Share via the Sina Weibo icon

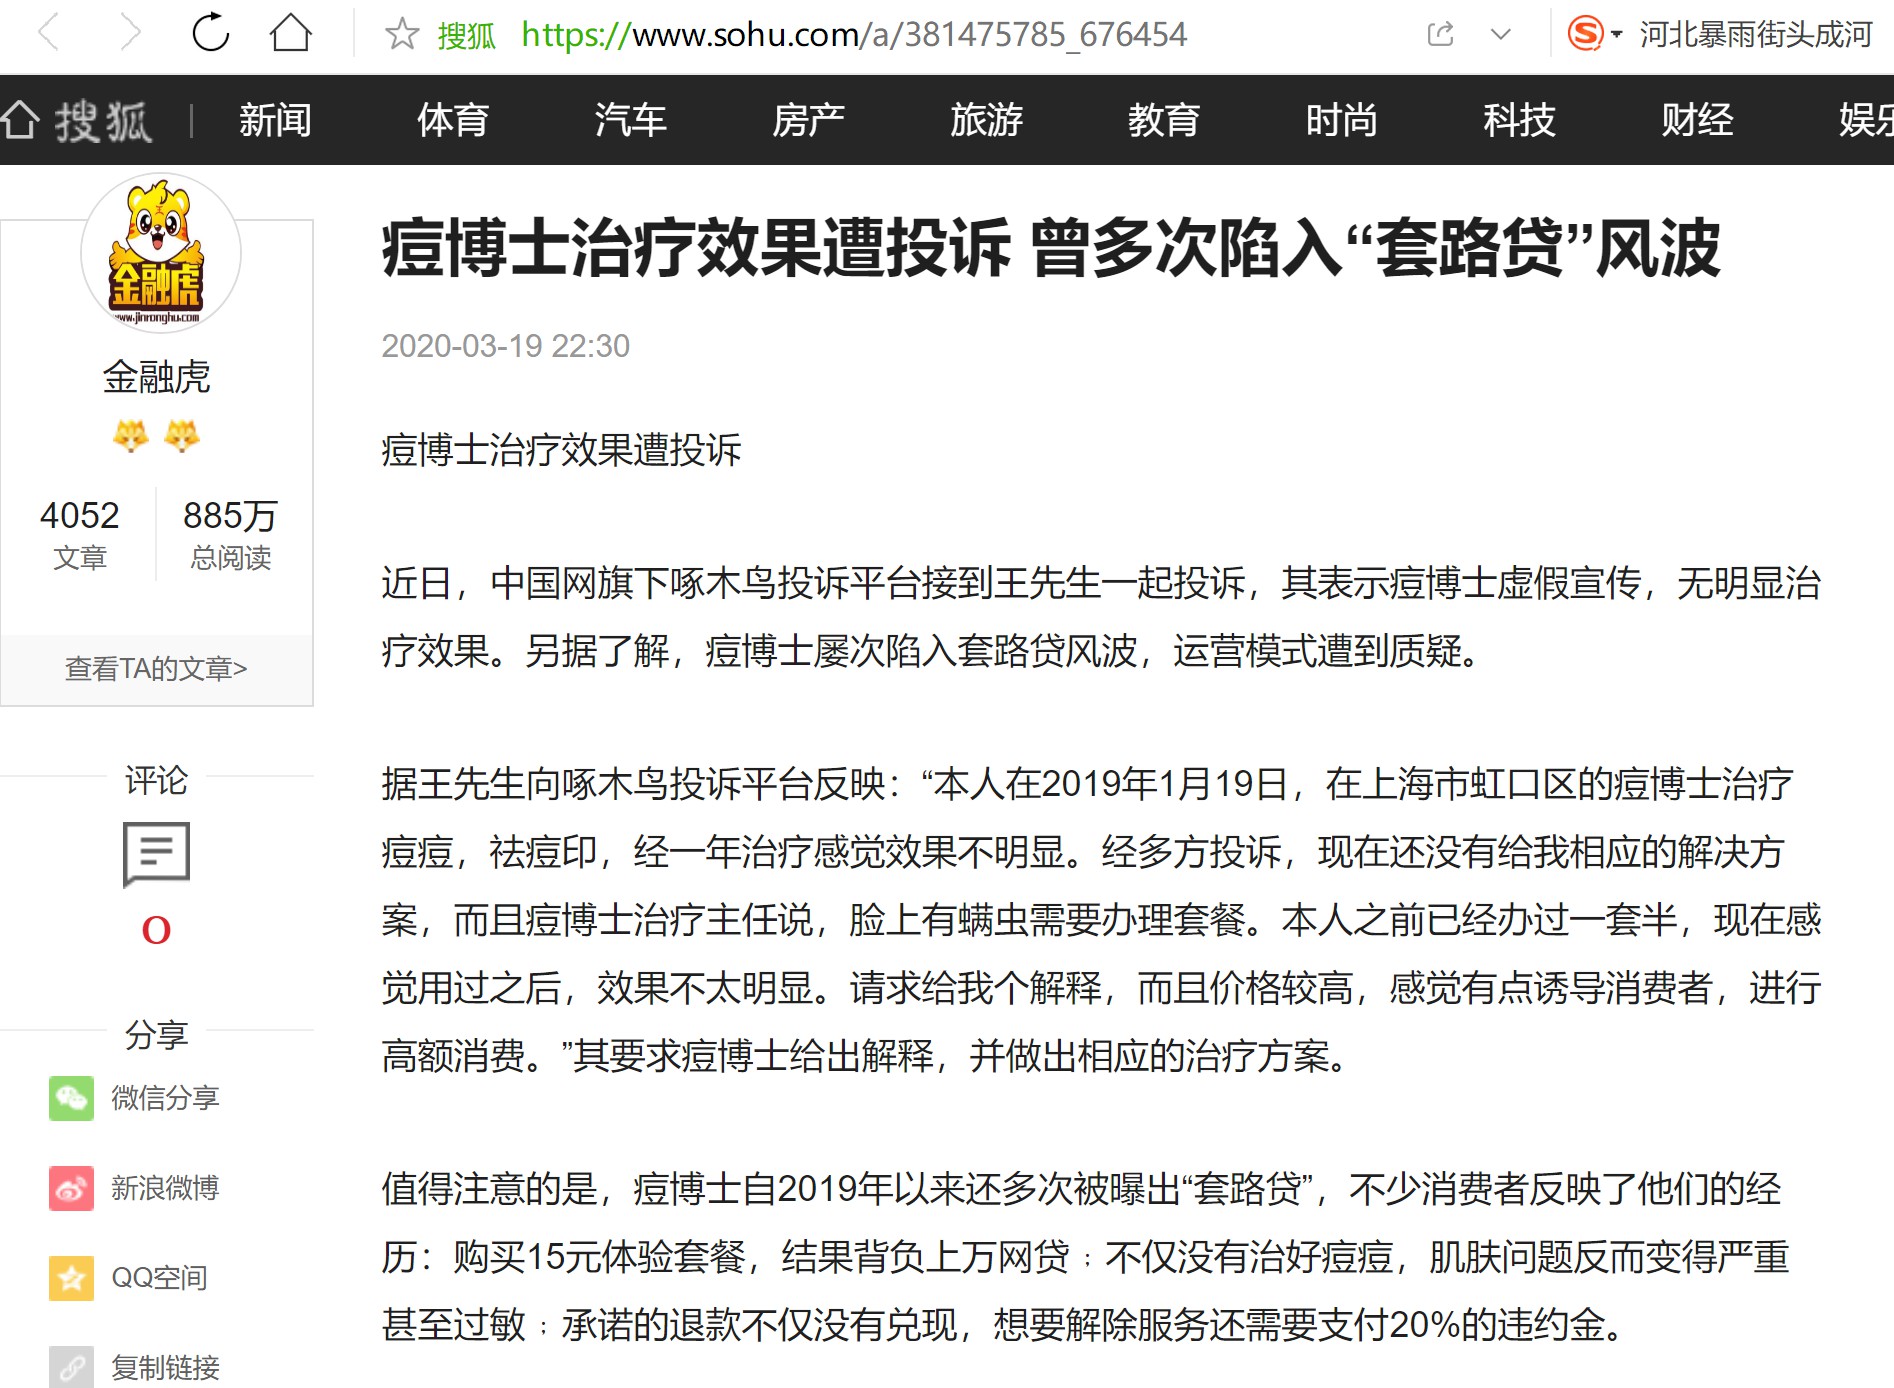click(x=71, y=1188)
